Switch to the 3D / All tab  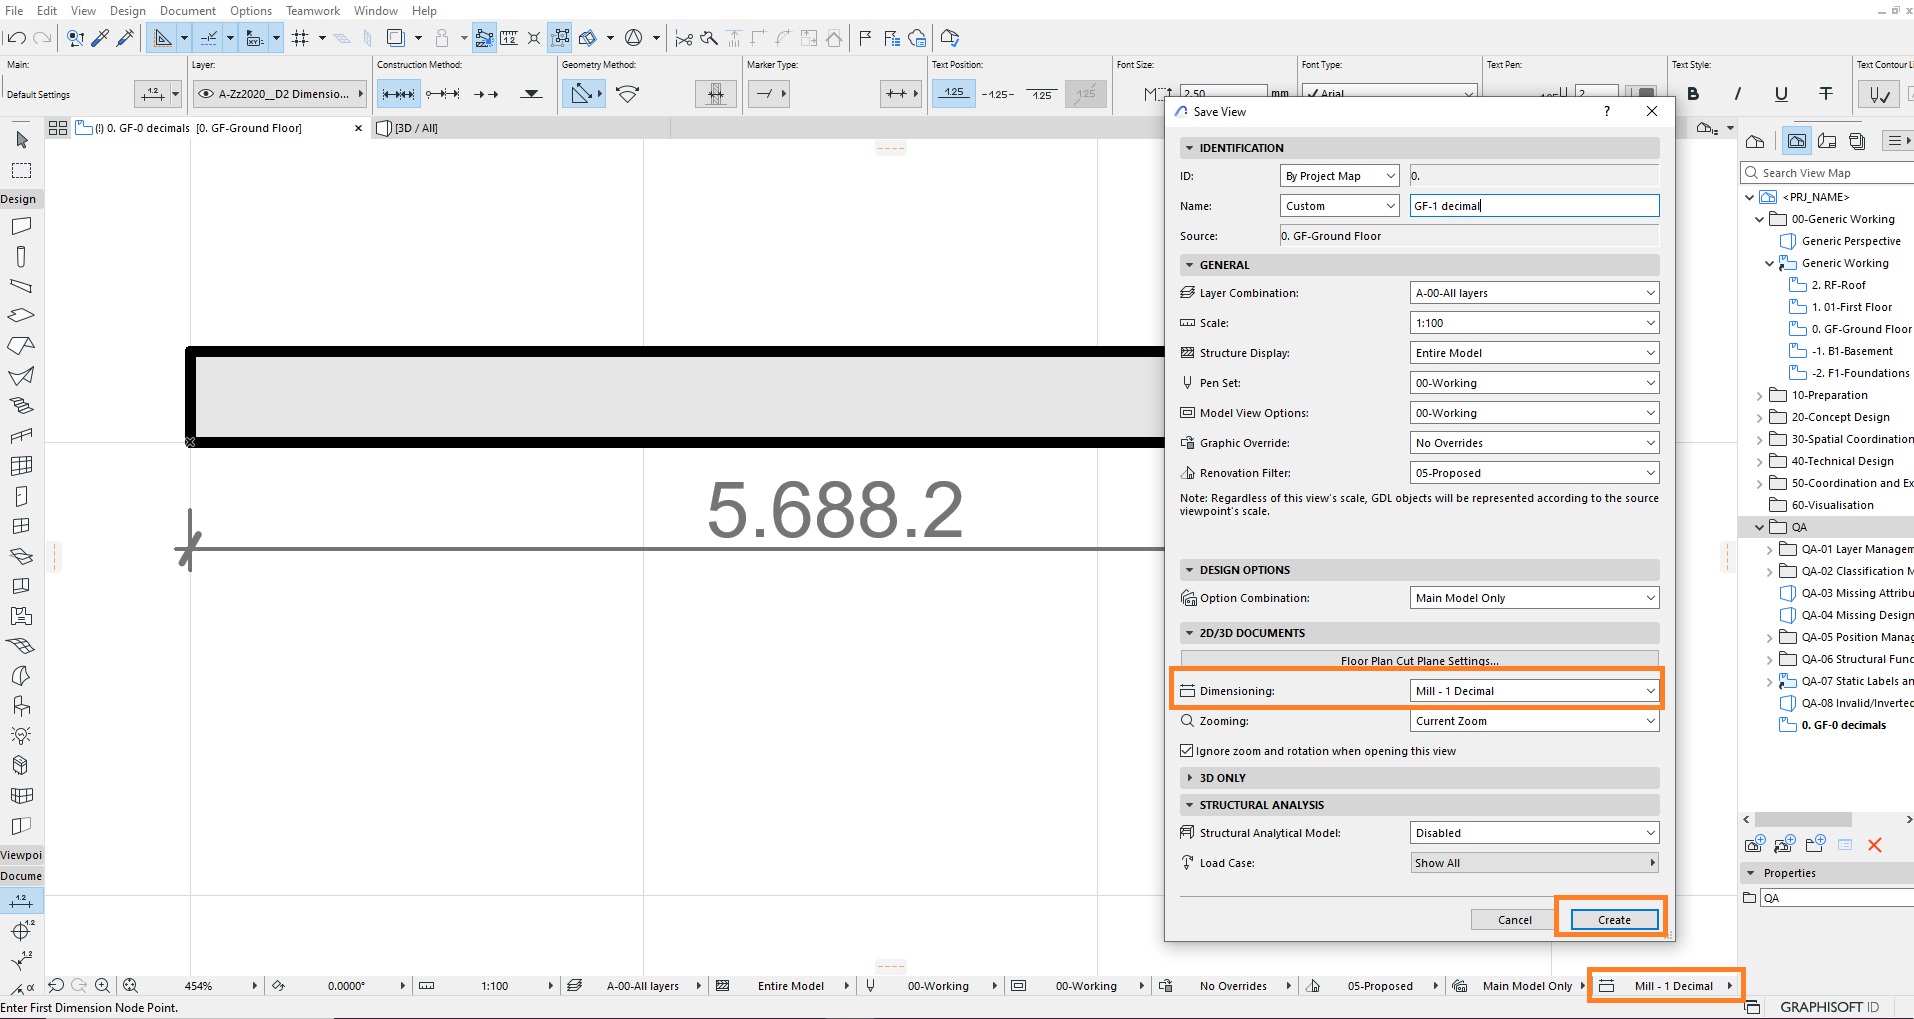point(408,128)
